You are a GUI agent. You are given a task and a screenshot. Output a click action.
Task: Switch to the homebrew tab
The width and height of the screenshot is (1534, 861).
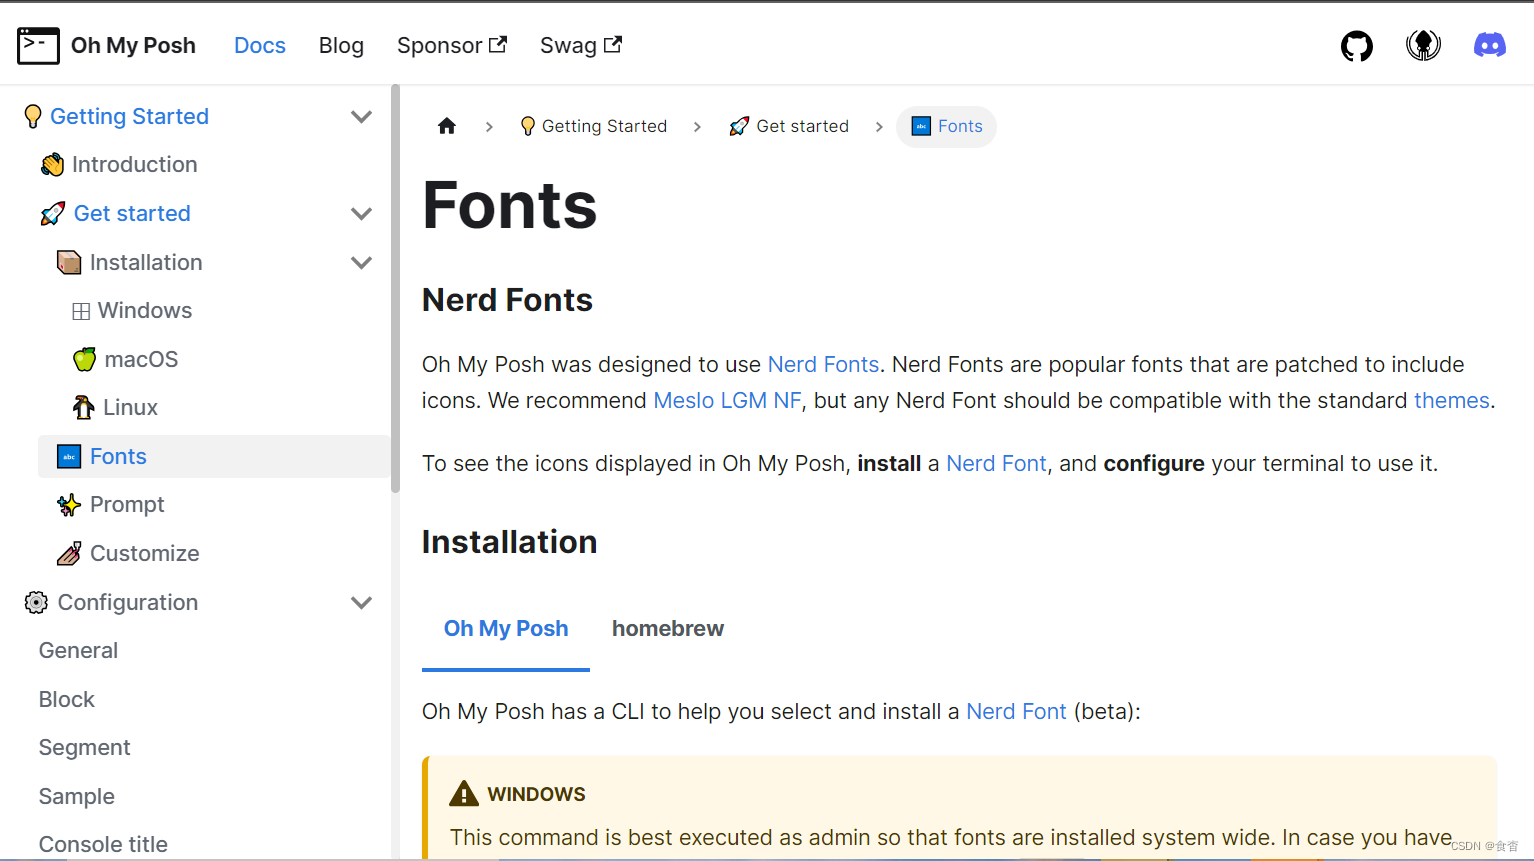[x=668, y=629]
